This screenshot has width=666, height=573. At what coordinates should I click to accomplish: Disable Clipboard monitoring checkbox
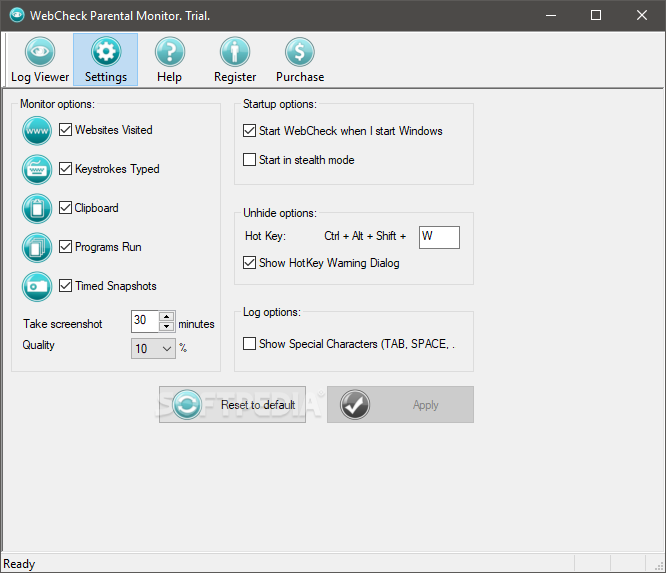coord(65,208)
